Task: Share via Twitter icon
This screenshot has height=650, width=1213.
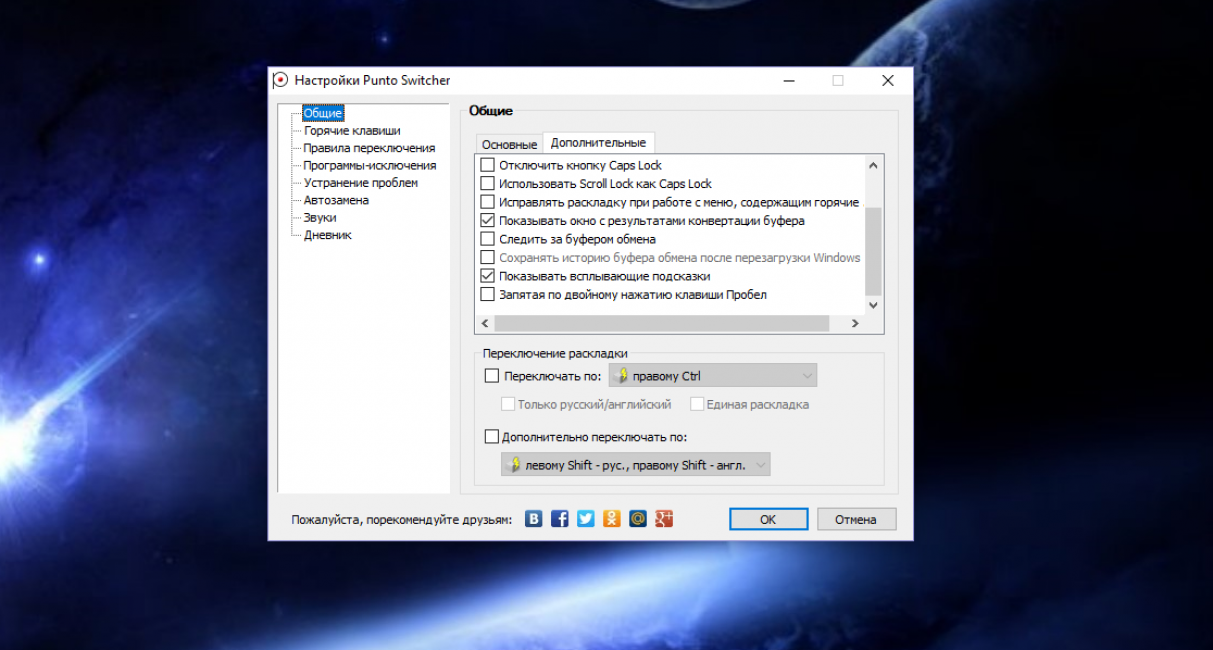Action: pos(586,519)
